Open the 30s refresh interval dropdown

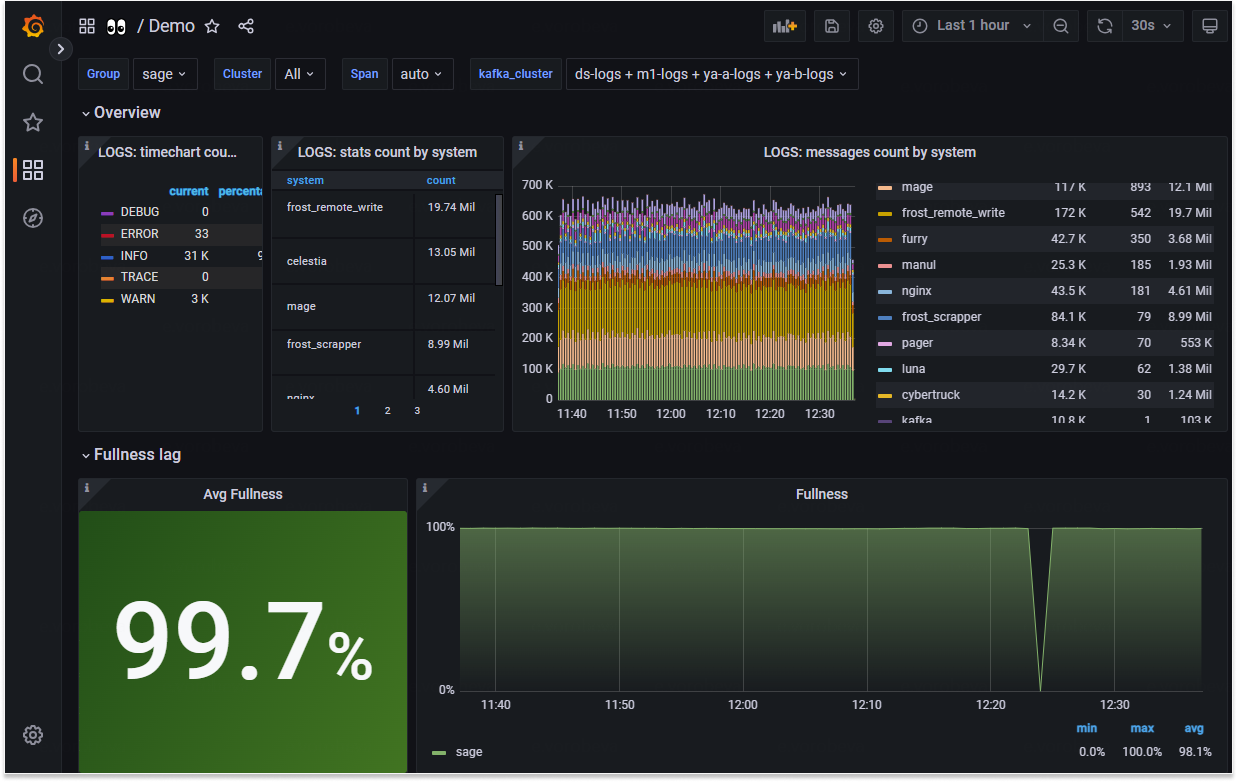[x=1153, y=26]
